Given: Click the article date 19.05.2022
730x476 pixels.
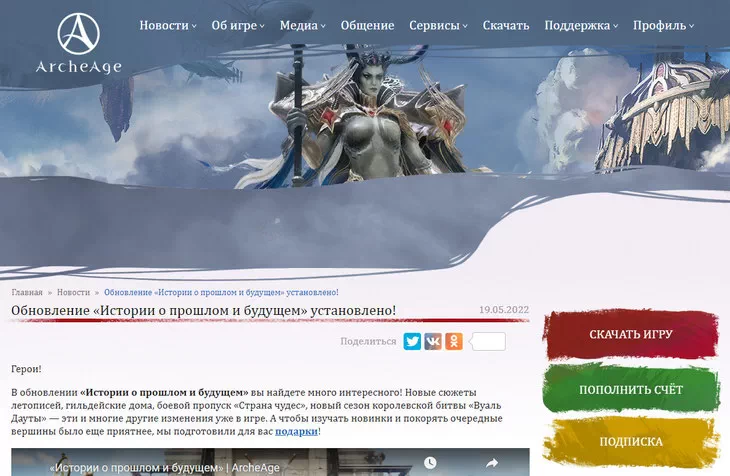Looking at the screenshot, I should [504, 310].
